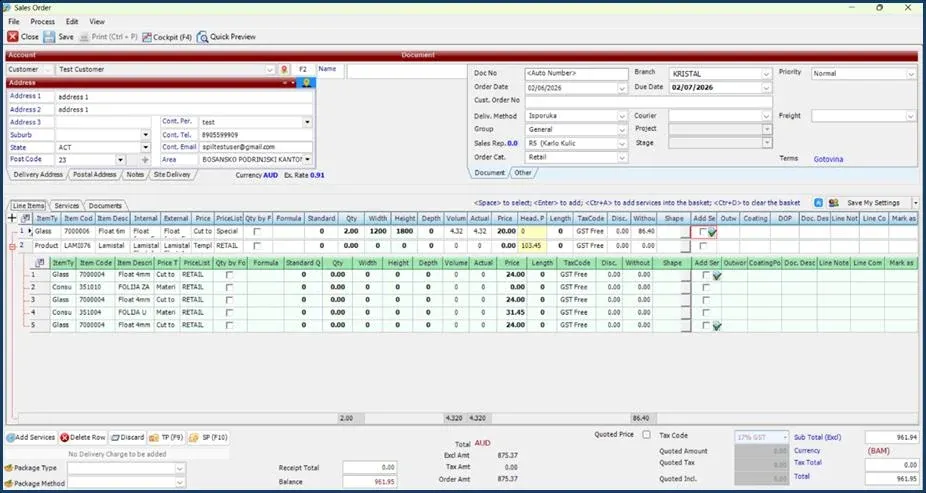The width and height of the screenshot is (926, 493).
Task: Switch to the Postal Address tab
Action: pyautogui.click(x=94, y=175)
